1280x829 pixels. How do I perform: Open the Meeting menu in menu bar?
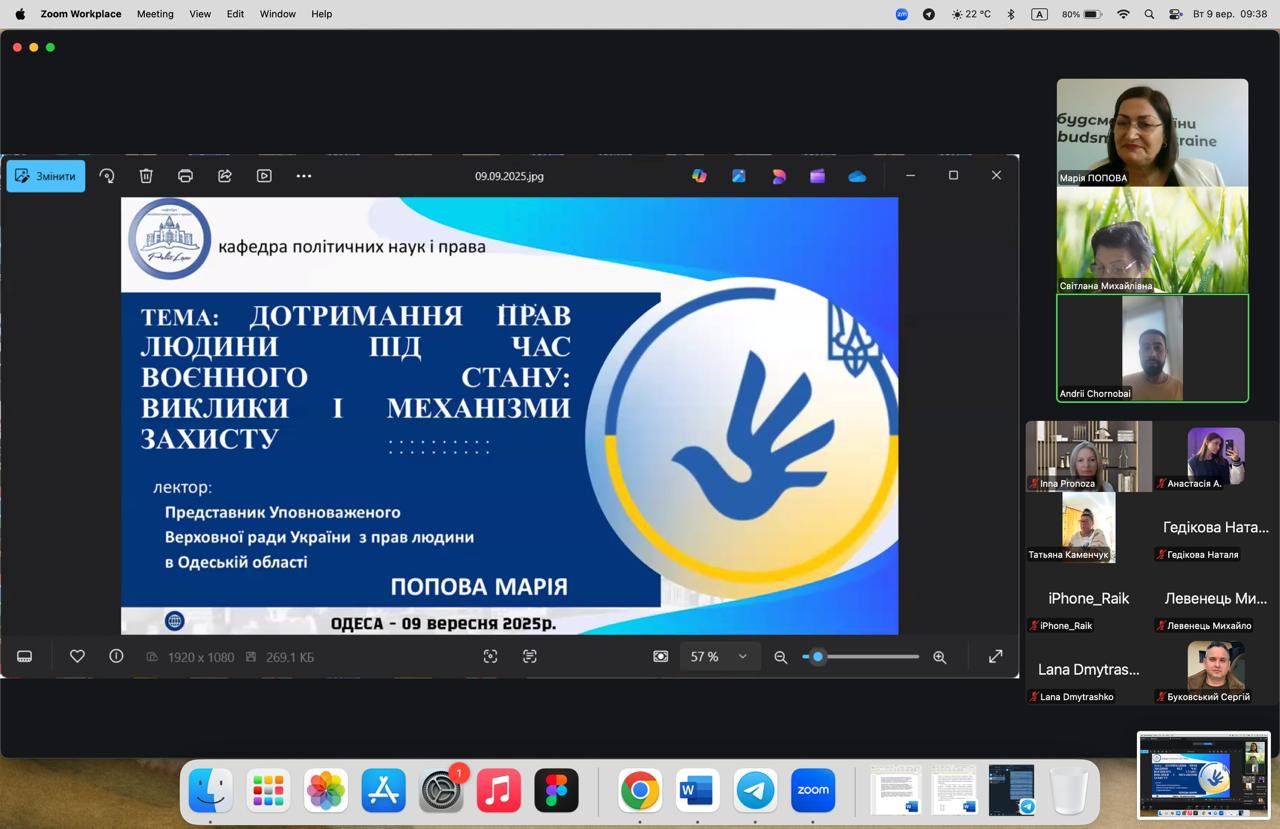coord(155,14)
